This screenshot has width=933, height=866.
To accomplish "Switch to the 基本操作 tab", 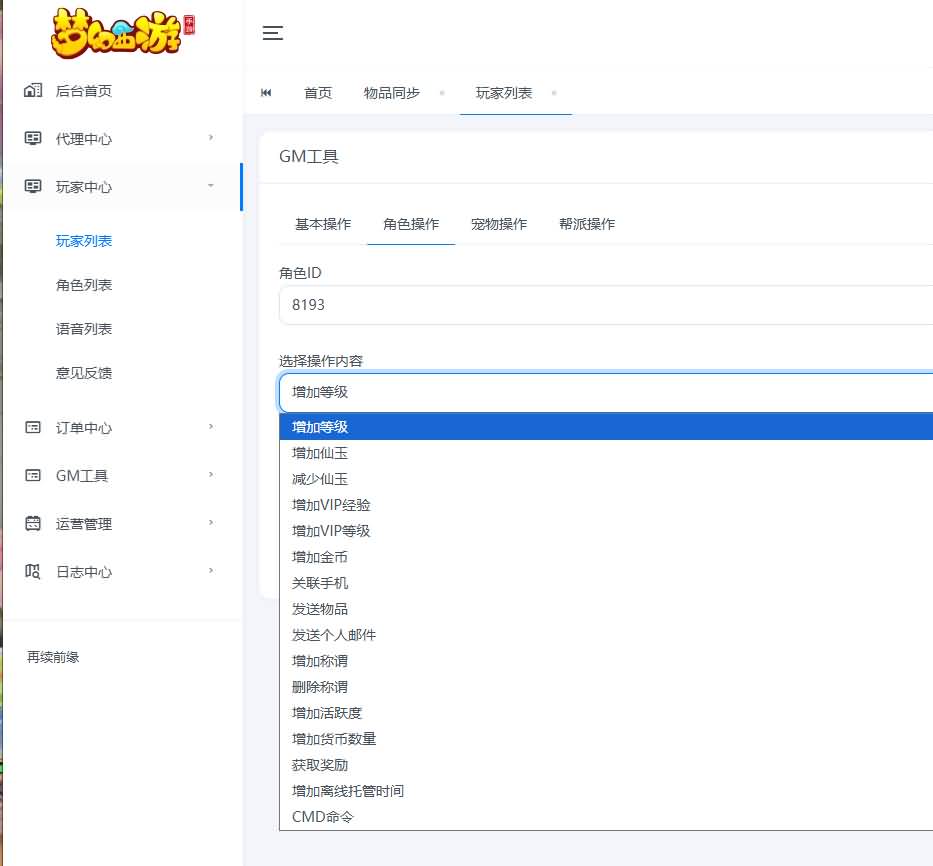I will [323, 224].
